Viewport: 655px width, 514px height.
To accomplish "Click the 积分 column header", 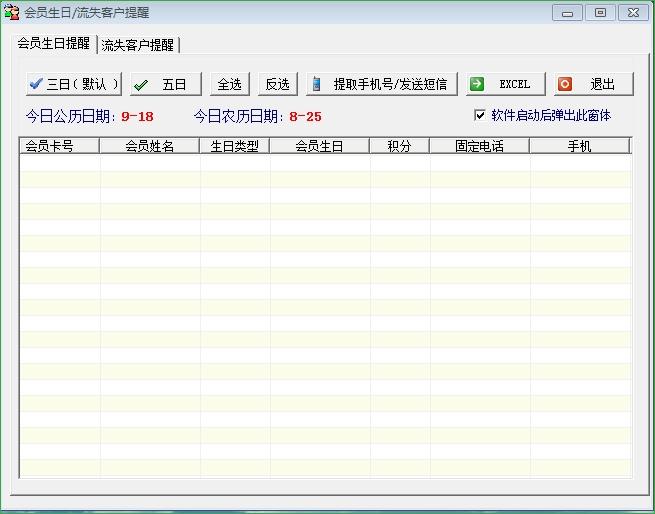I will [x=399, y=146].
